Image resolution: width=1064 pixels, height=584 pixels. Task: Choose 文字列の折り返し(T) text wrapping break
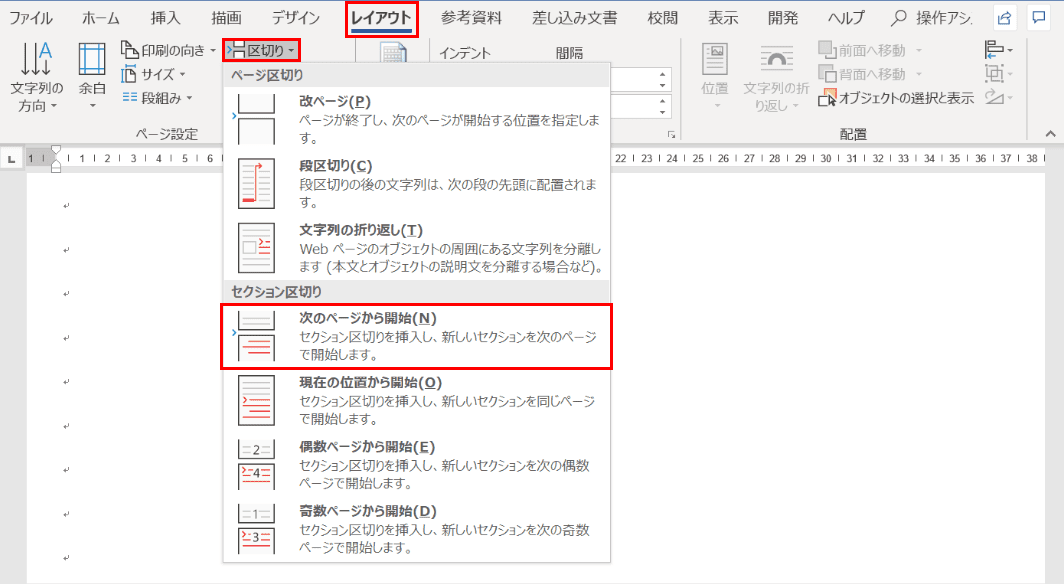click(x=417, y=248)
